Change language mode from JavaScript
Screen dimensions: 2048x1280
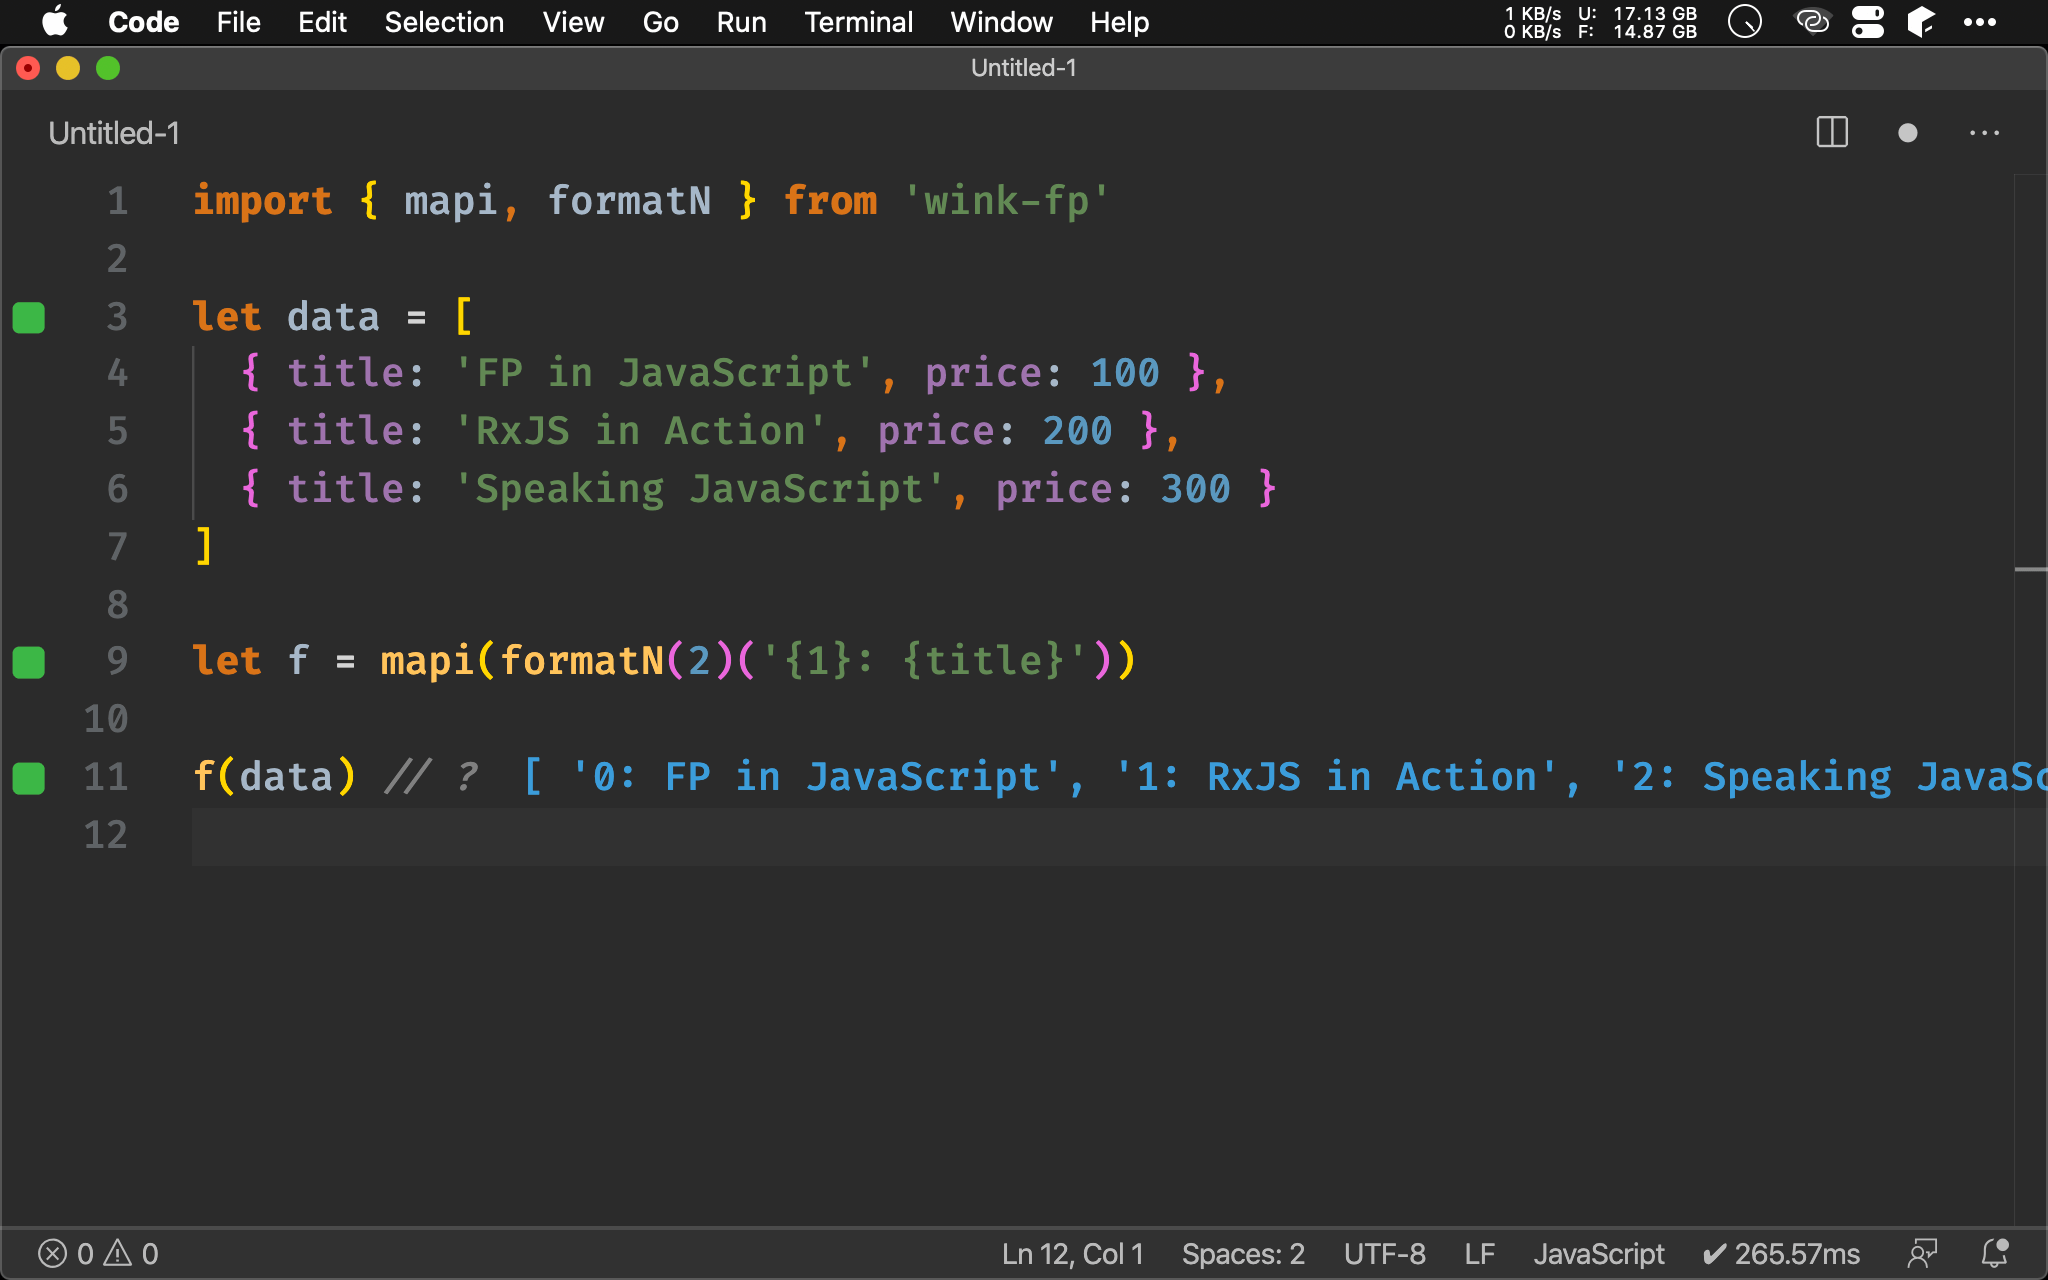(x=1599, y=1254)
